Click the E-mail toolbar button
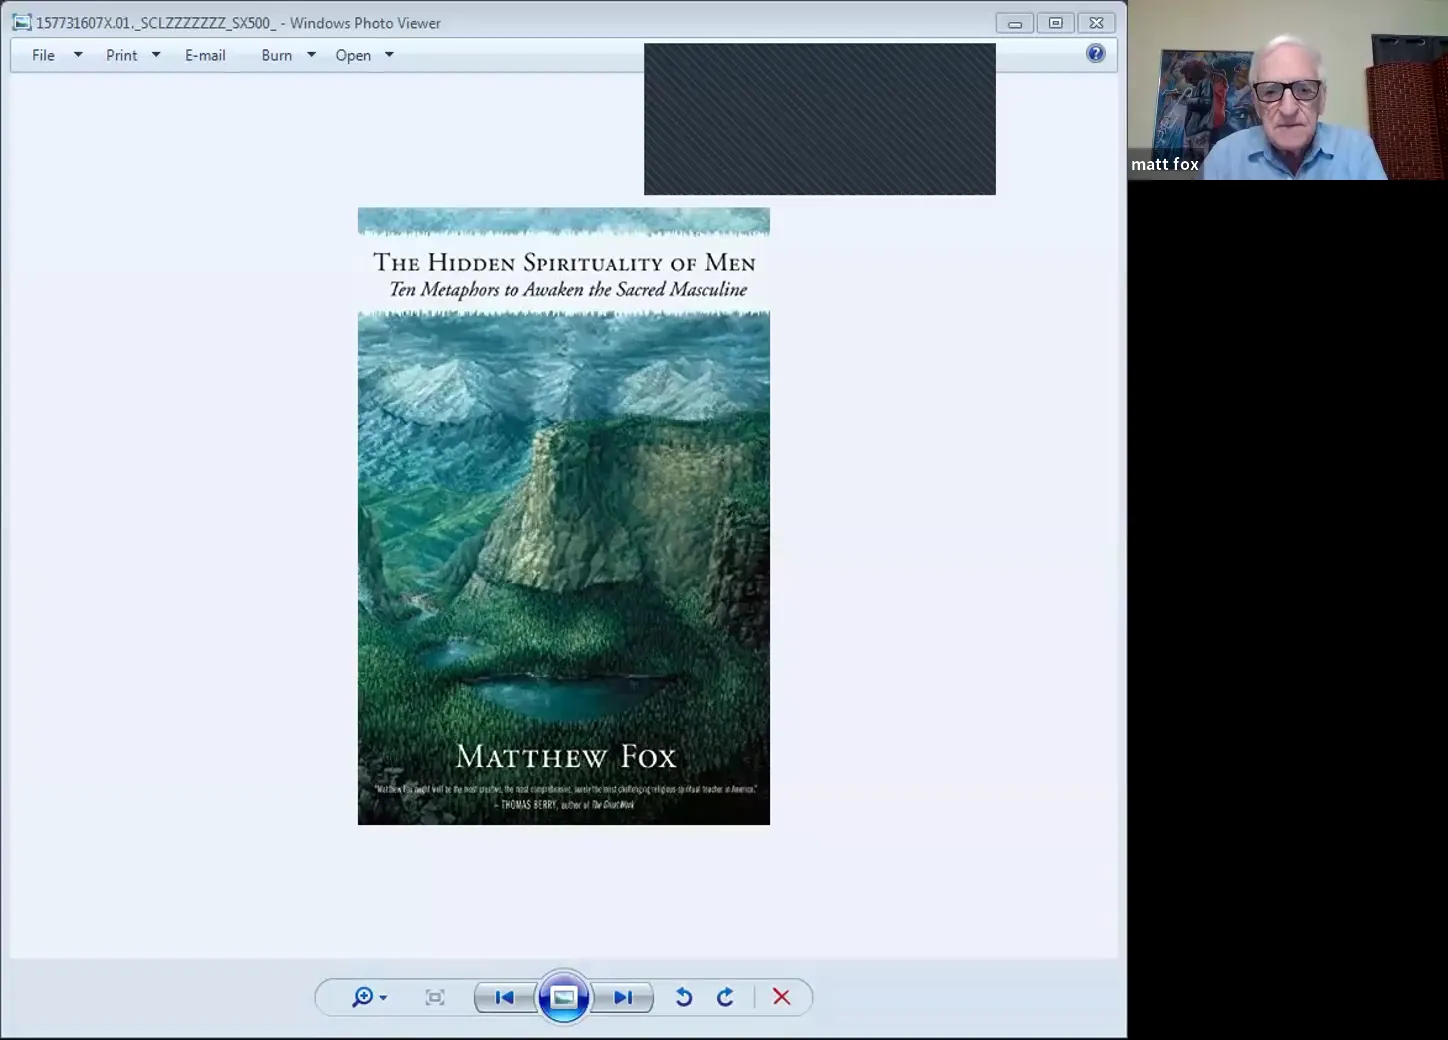This screenshot has height=1040, width=1448. click(205, 55)
